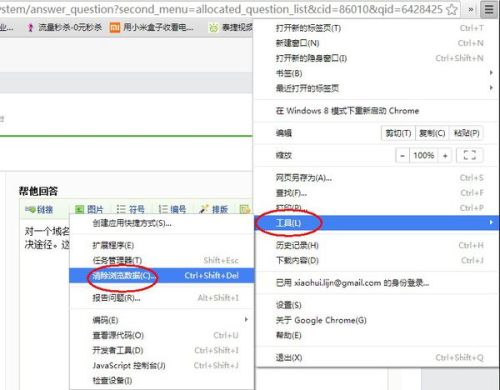Click the 排版 formatting icon
The image size is (500, 390).
tap(213, 210)
